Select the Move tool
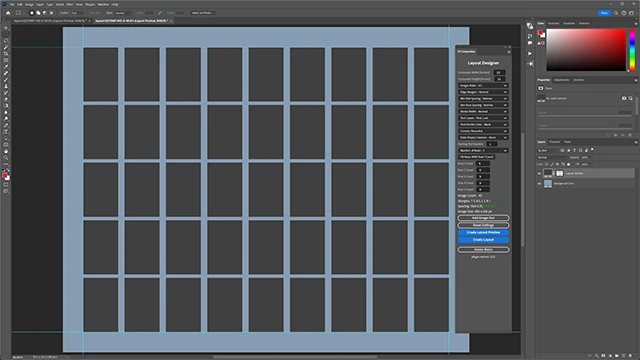Screen dimensions: 640x360 (6, 28)
